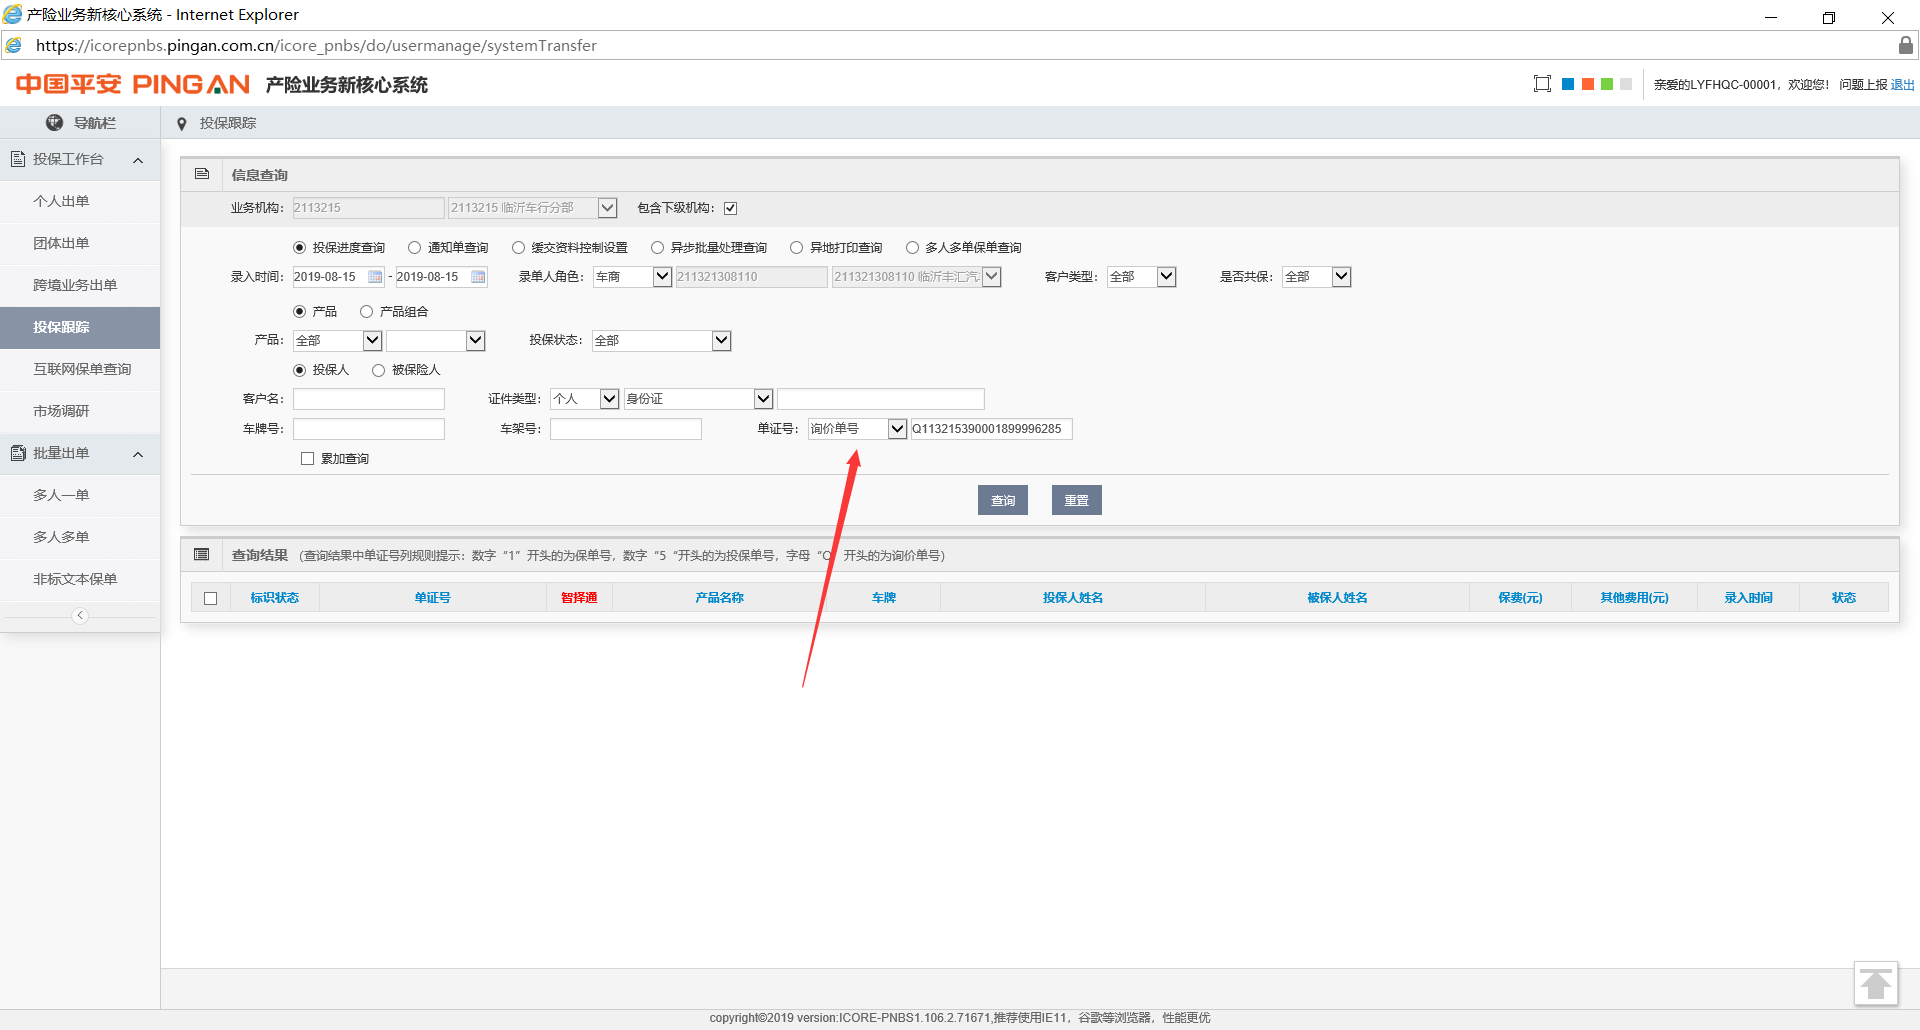Click the 重置 reset button
Screen dimensions: 1920x1030
tap(1077, 500)
